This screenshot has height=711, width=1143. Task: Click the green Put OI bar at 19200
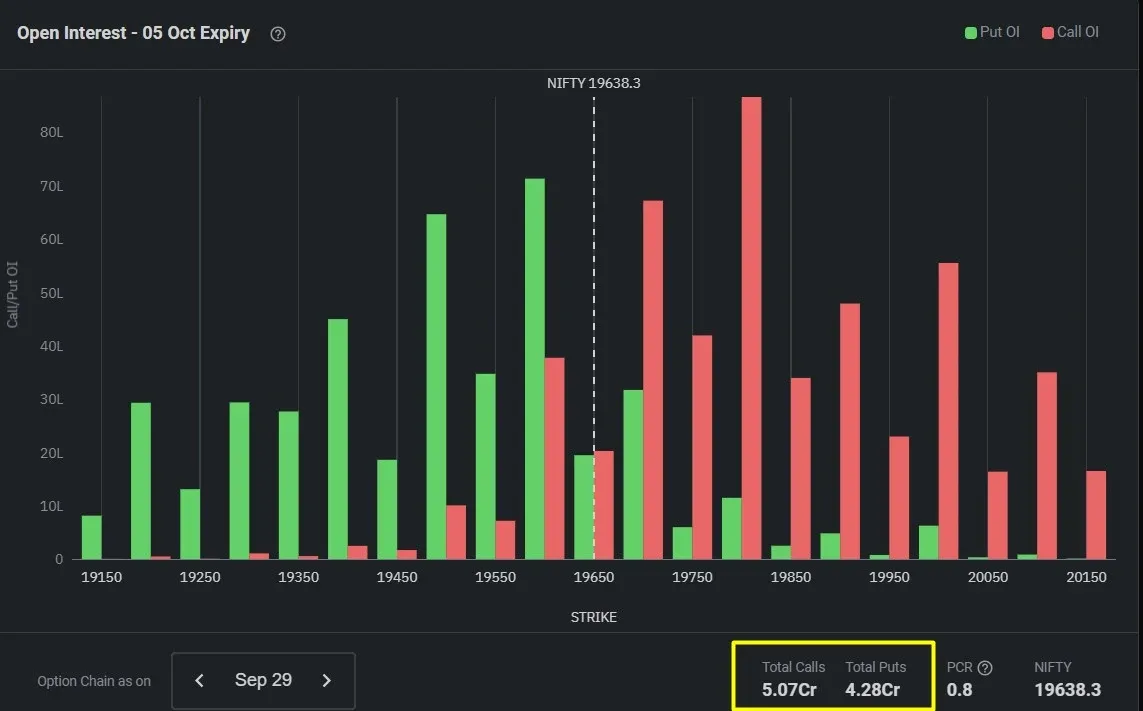pyautogui.click(x=141, y=481)
